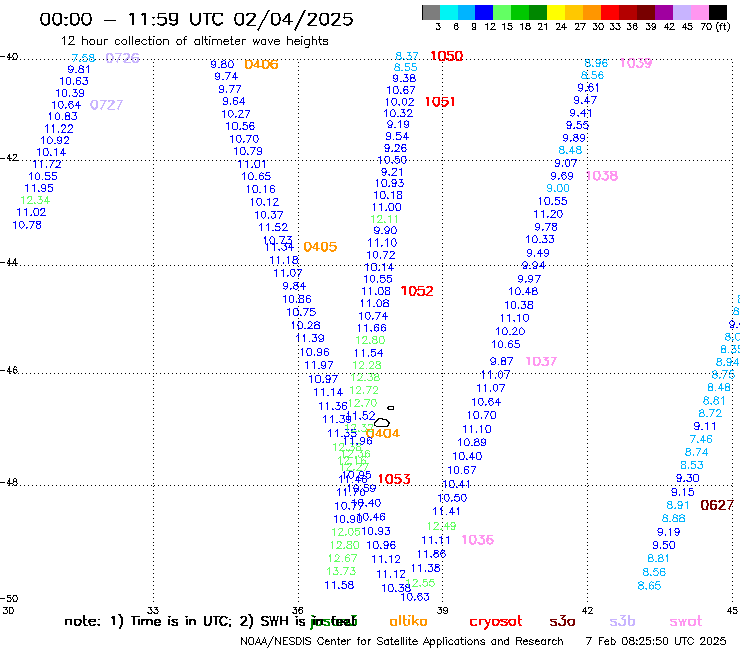Select the 'altika' satellite legend label
The image size is (740, 650).
tap(408, 621)
